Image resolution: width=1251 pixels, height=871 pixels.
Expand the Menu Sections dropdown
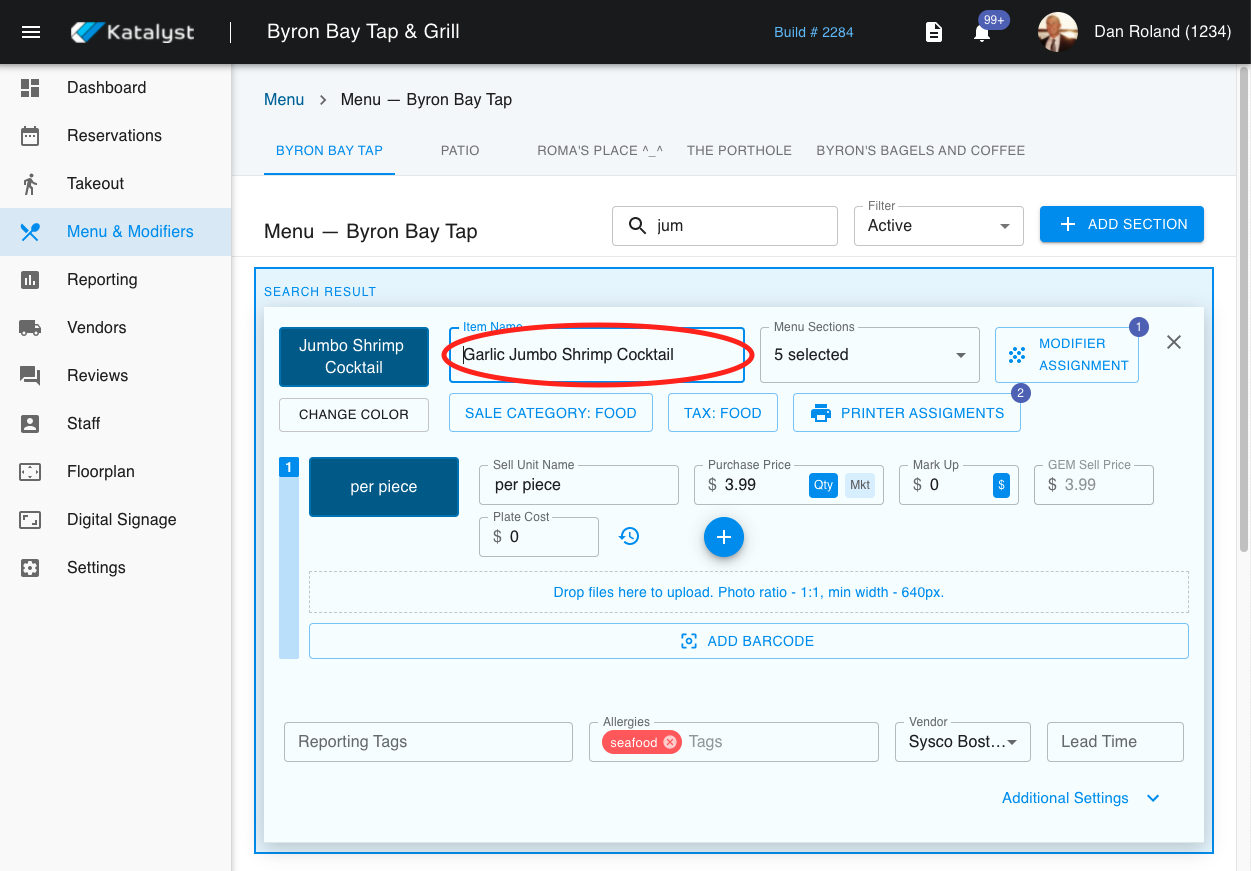click(x=868, y=355)
